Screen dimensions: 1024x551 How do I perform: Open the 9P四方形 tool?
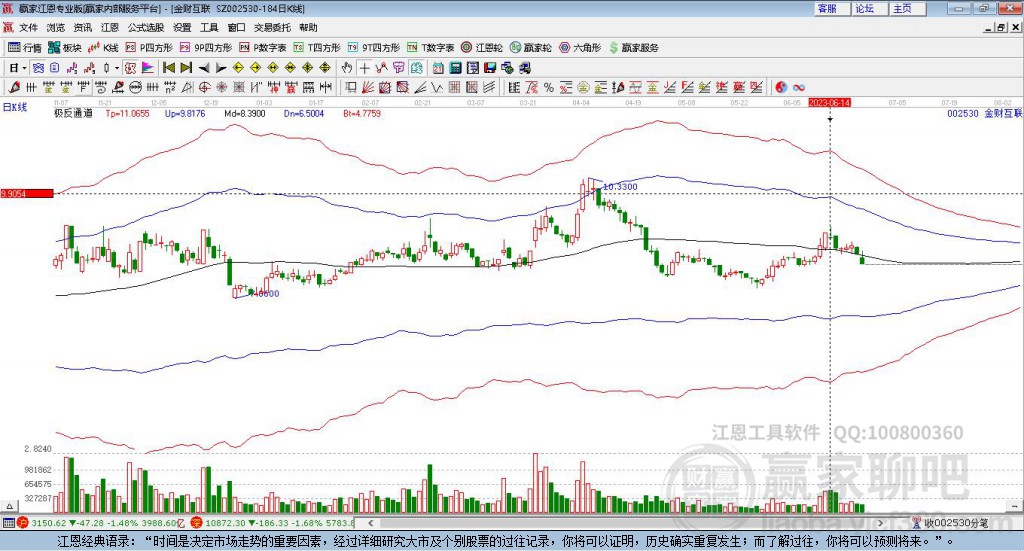pyautogui.click(x=206, y=48)
